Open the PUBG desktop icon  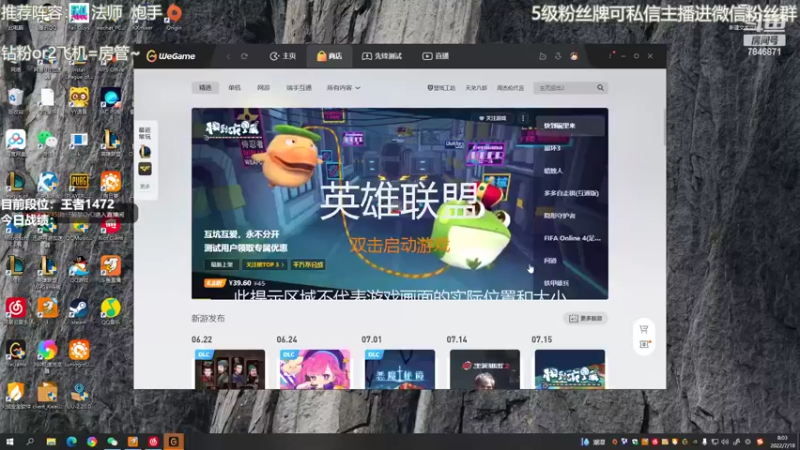point(79,183)
